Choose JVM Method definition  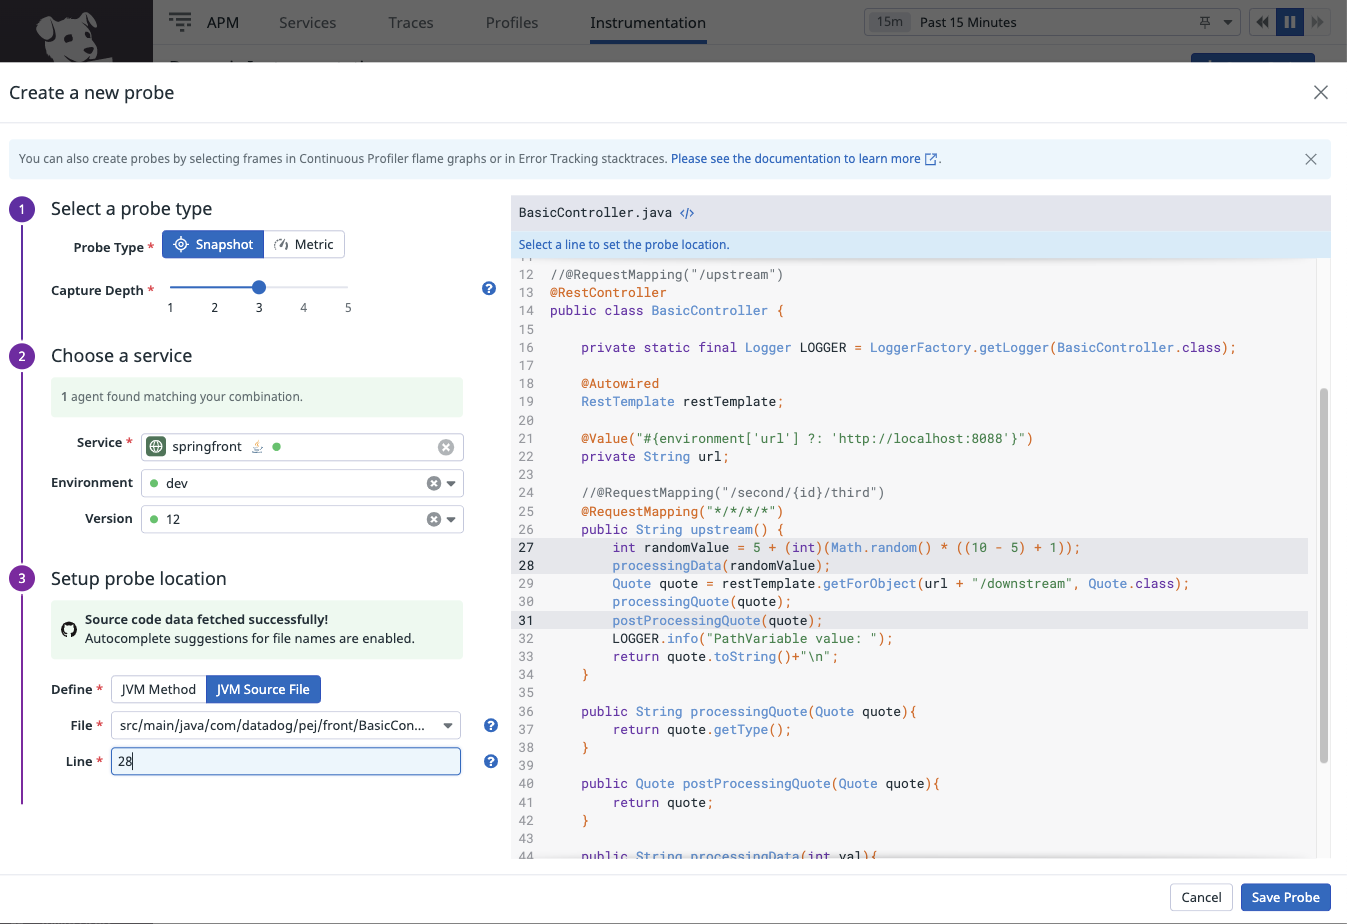click(159, 689)
